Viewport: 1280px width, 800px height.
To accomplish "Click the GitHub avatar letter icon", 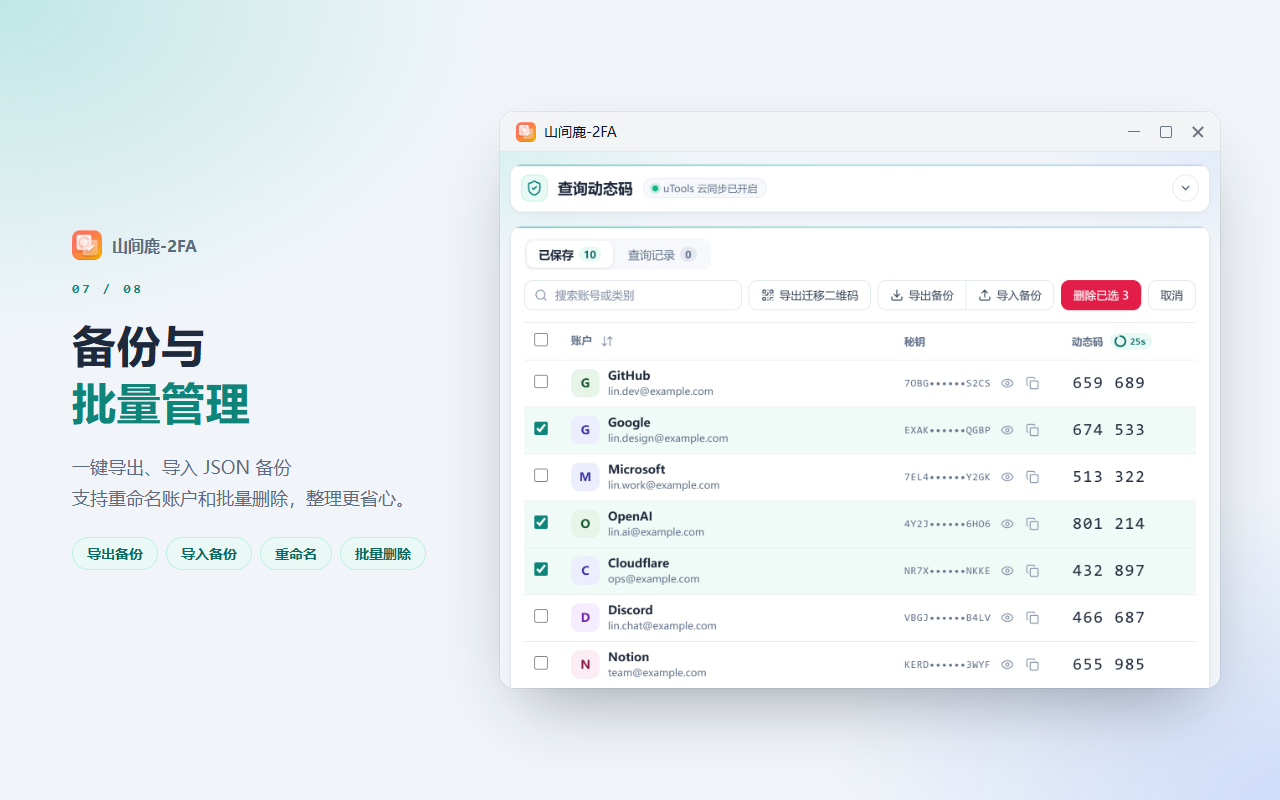I will coord(585,383).
